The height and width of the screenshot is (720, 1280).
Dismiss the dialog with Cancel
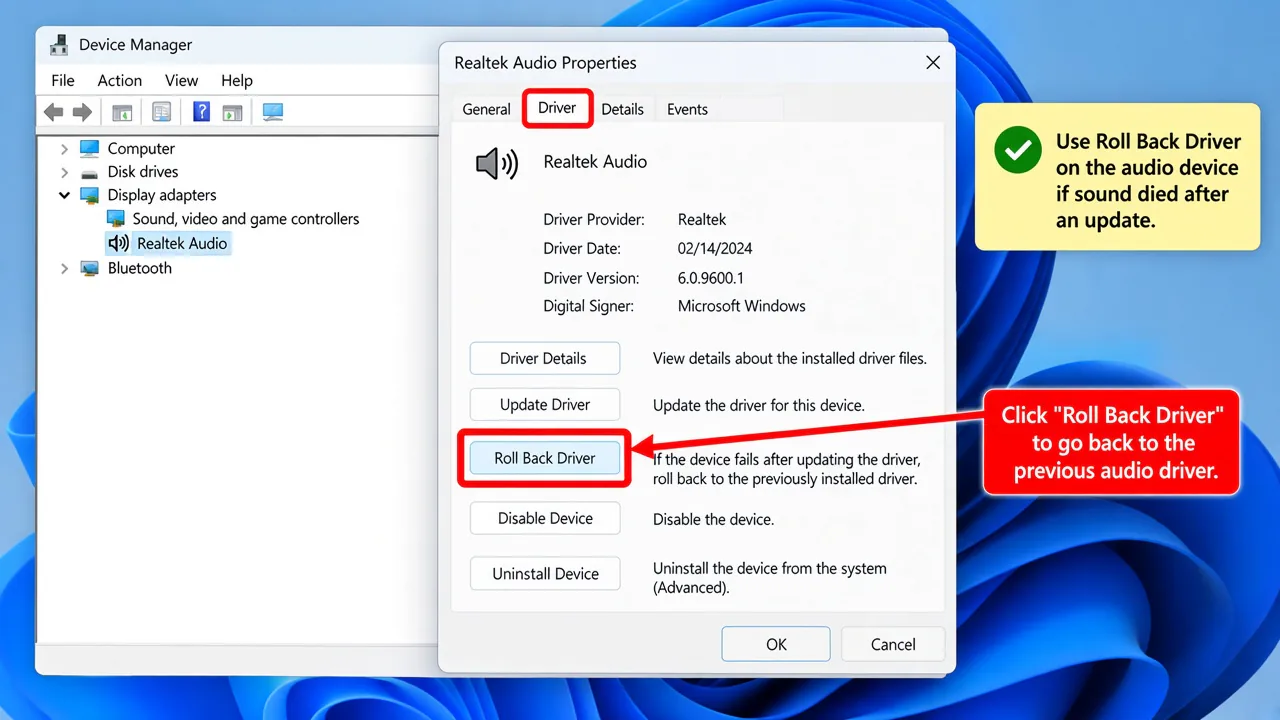pos(893,644)
